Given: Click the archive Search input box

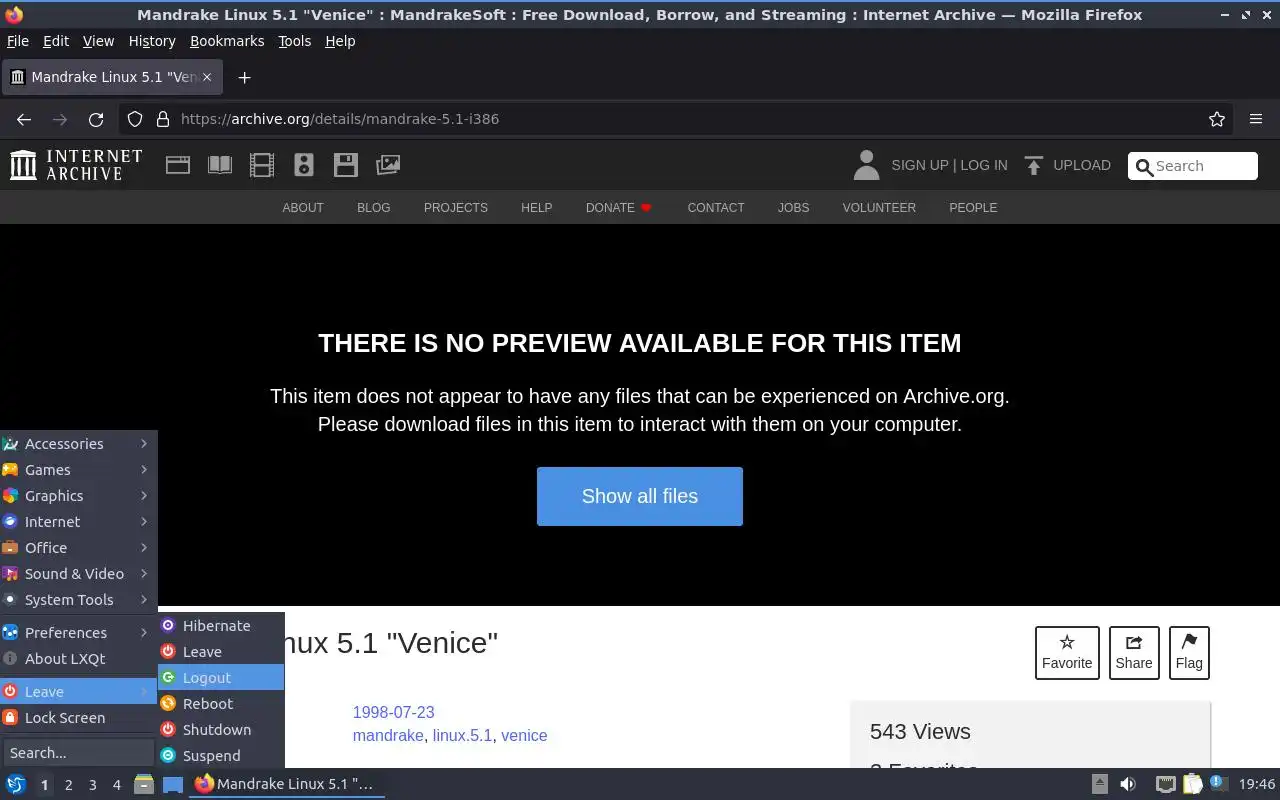Looking at the screenshot, I should [1193, 166].
